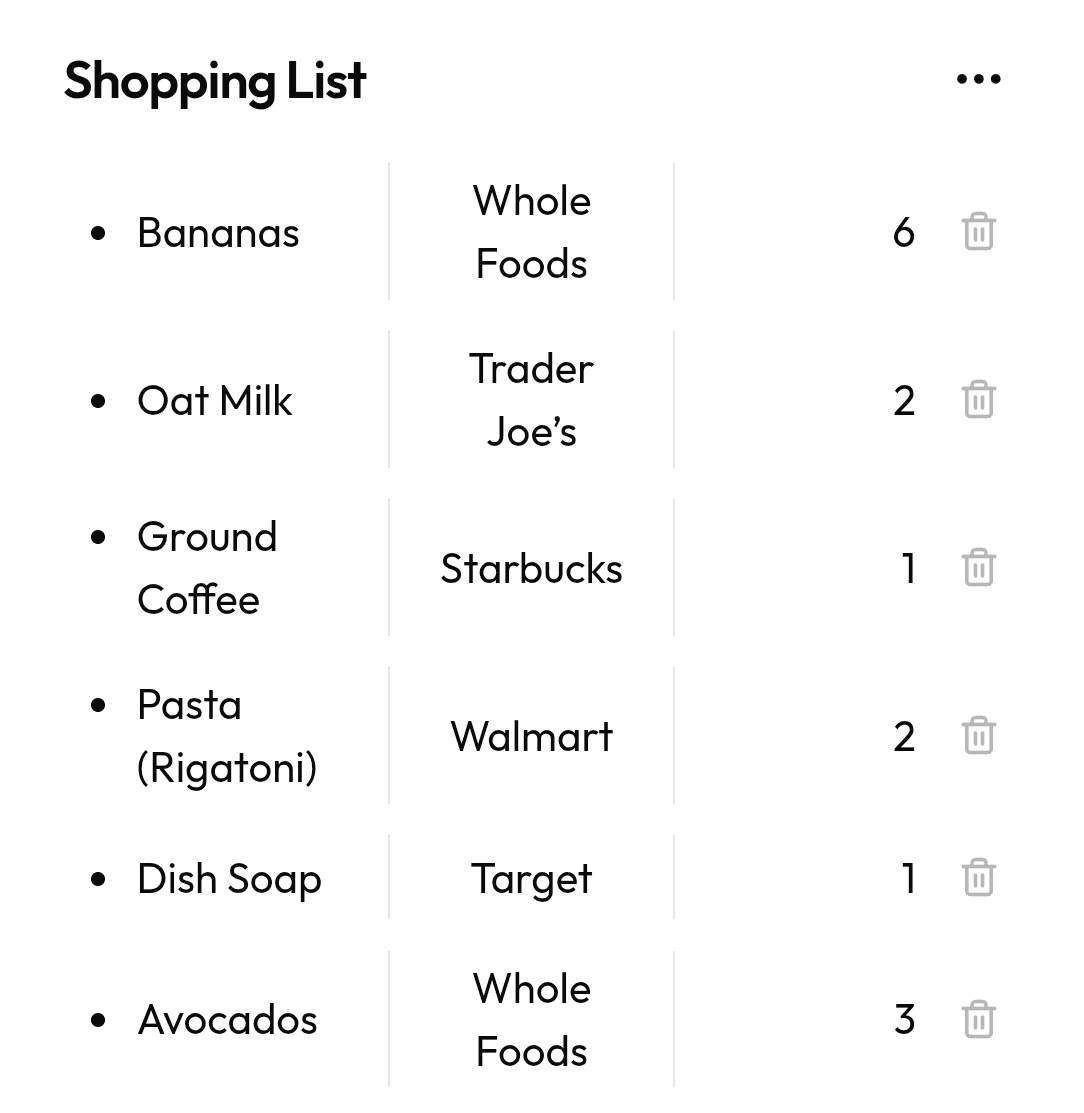Screen dimensions: 1084x1113
Task: Select the Bananas item name
Action: pos(218,233)
